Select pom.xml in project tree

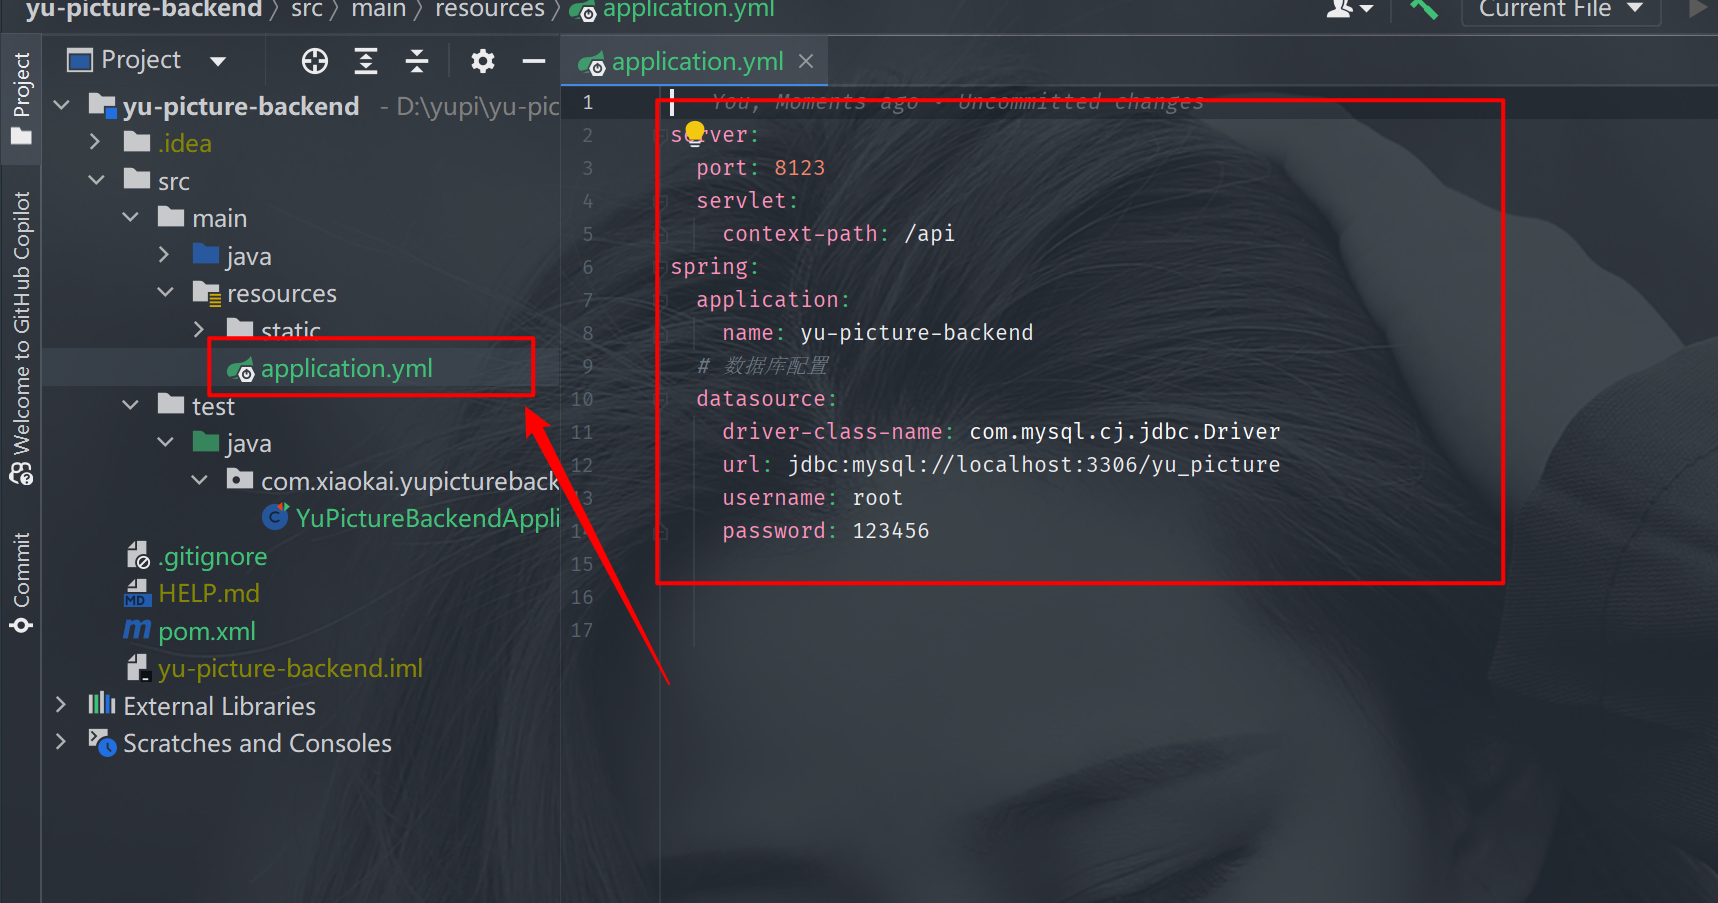pos(206,631)
